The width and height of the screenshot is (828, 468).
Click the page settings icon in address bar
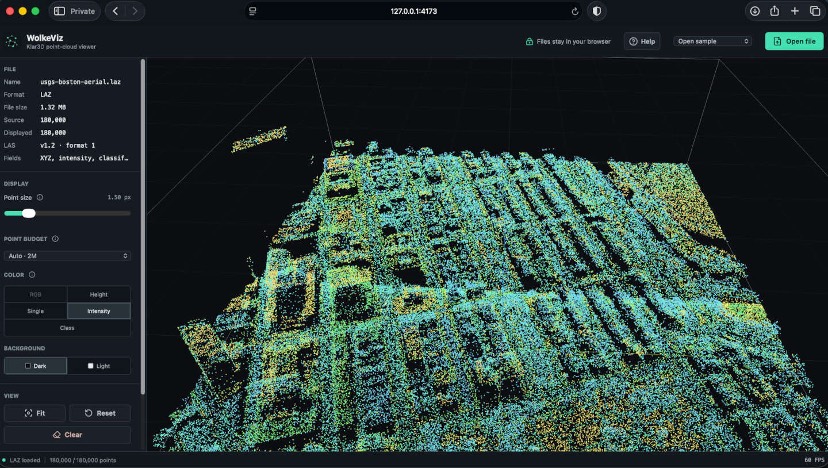(252, 11)
